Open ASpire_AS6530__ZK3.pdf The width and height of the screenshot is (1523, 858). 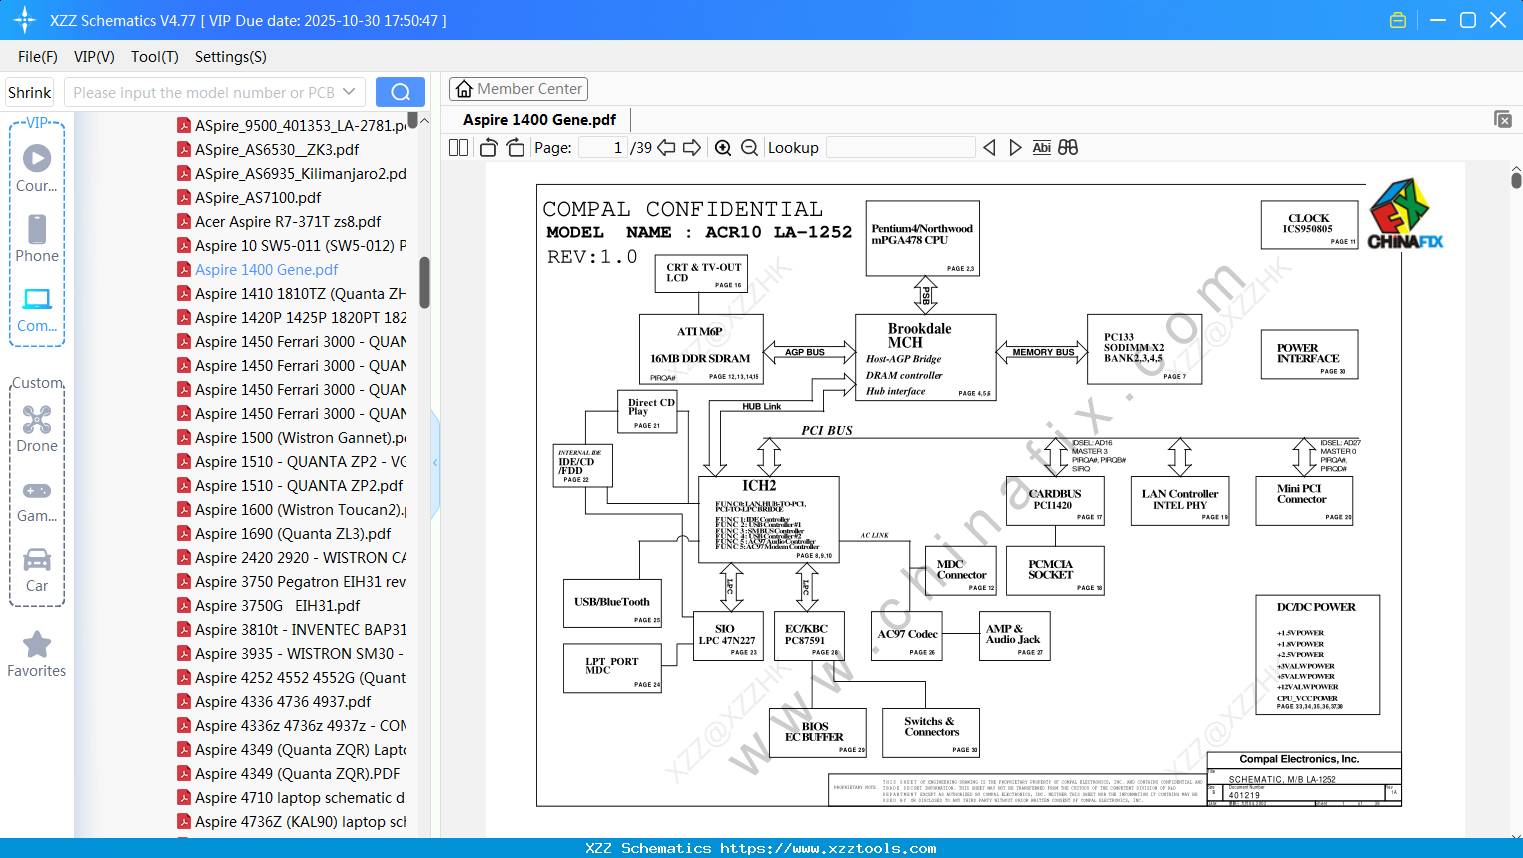point(268,150)
